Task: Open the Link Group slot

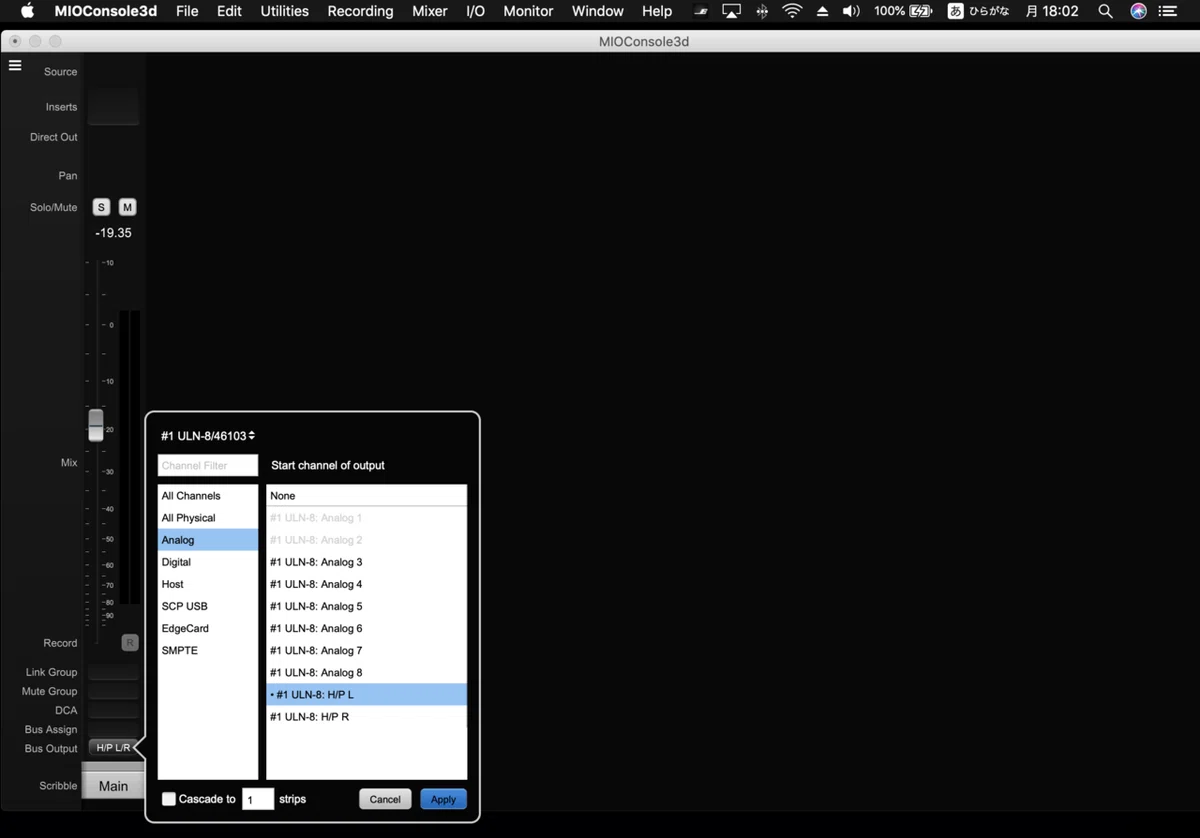Action: point(113,672)
